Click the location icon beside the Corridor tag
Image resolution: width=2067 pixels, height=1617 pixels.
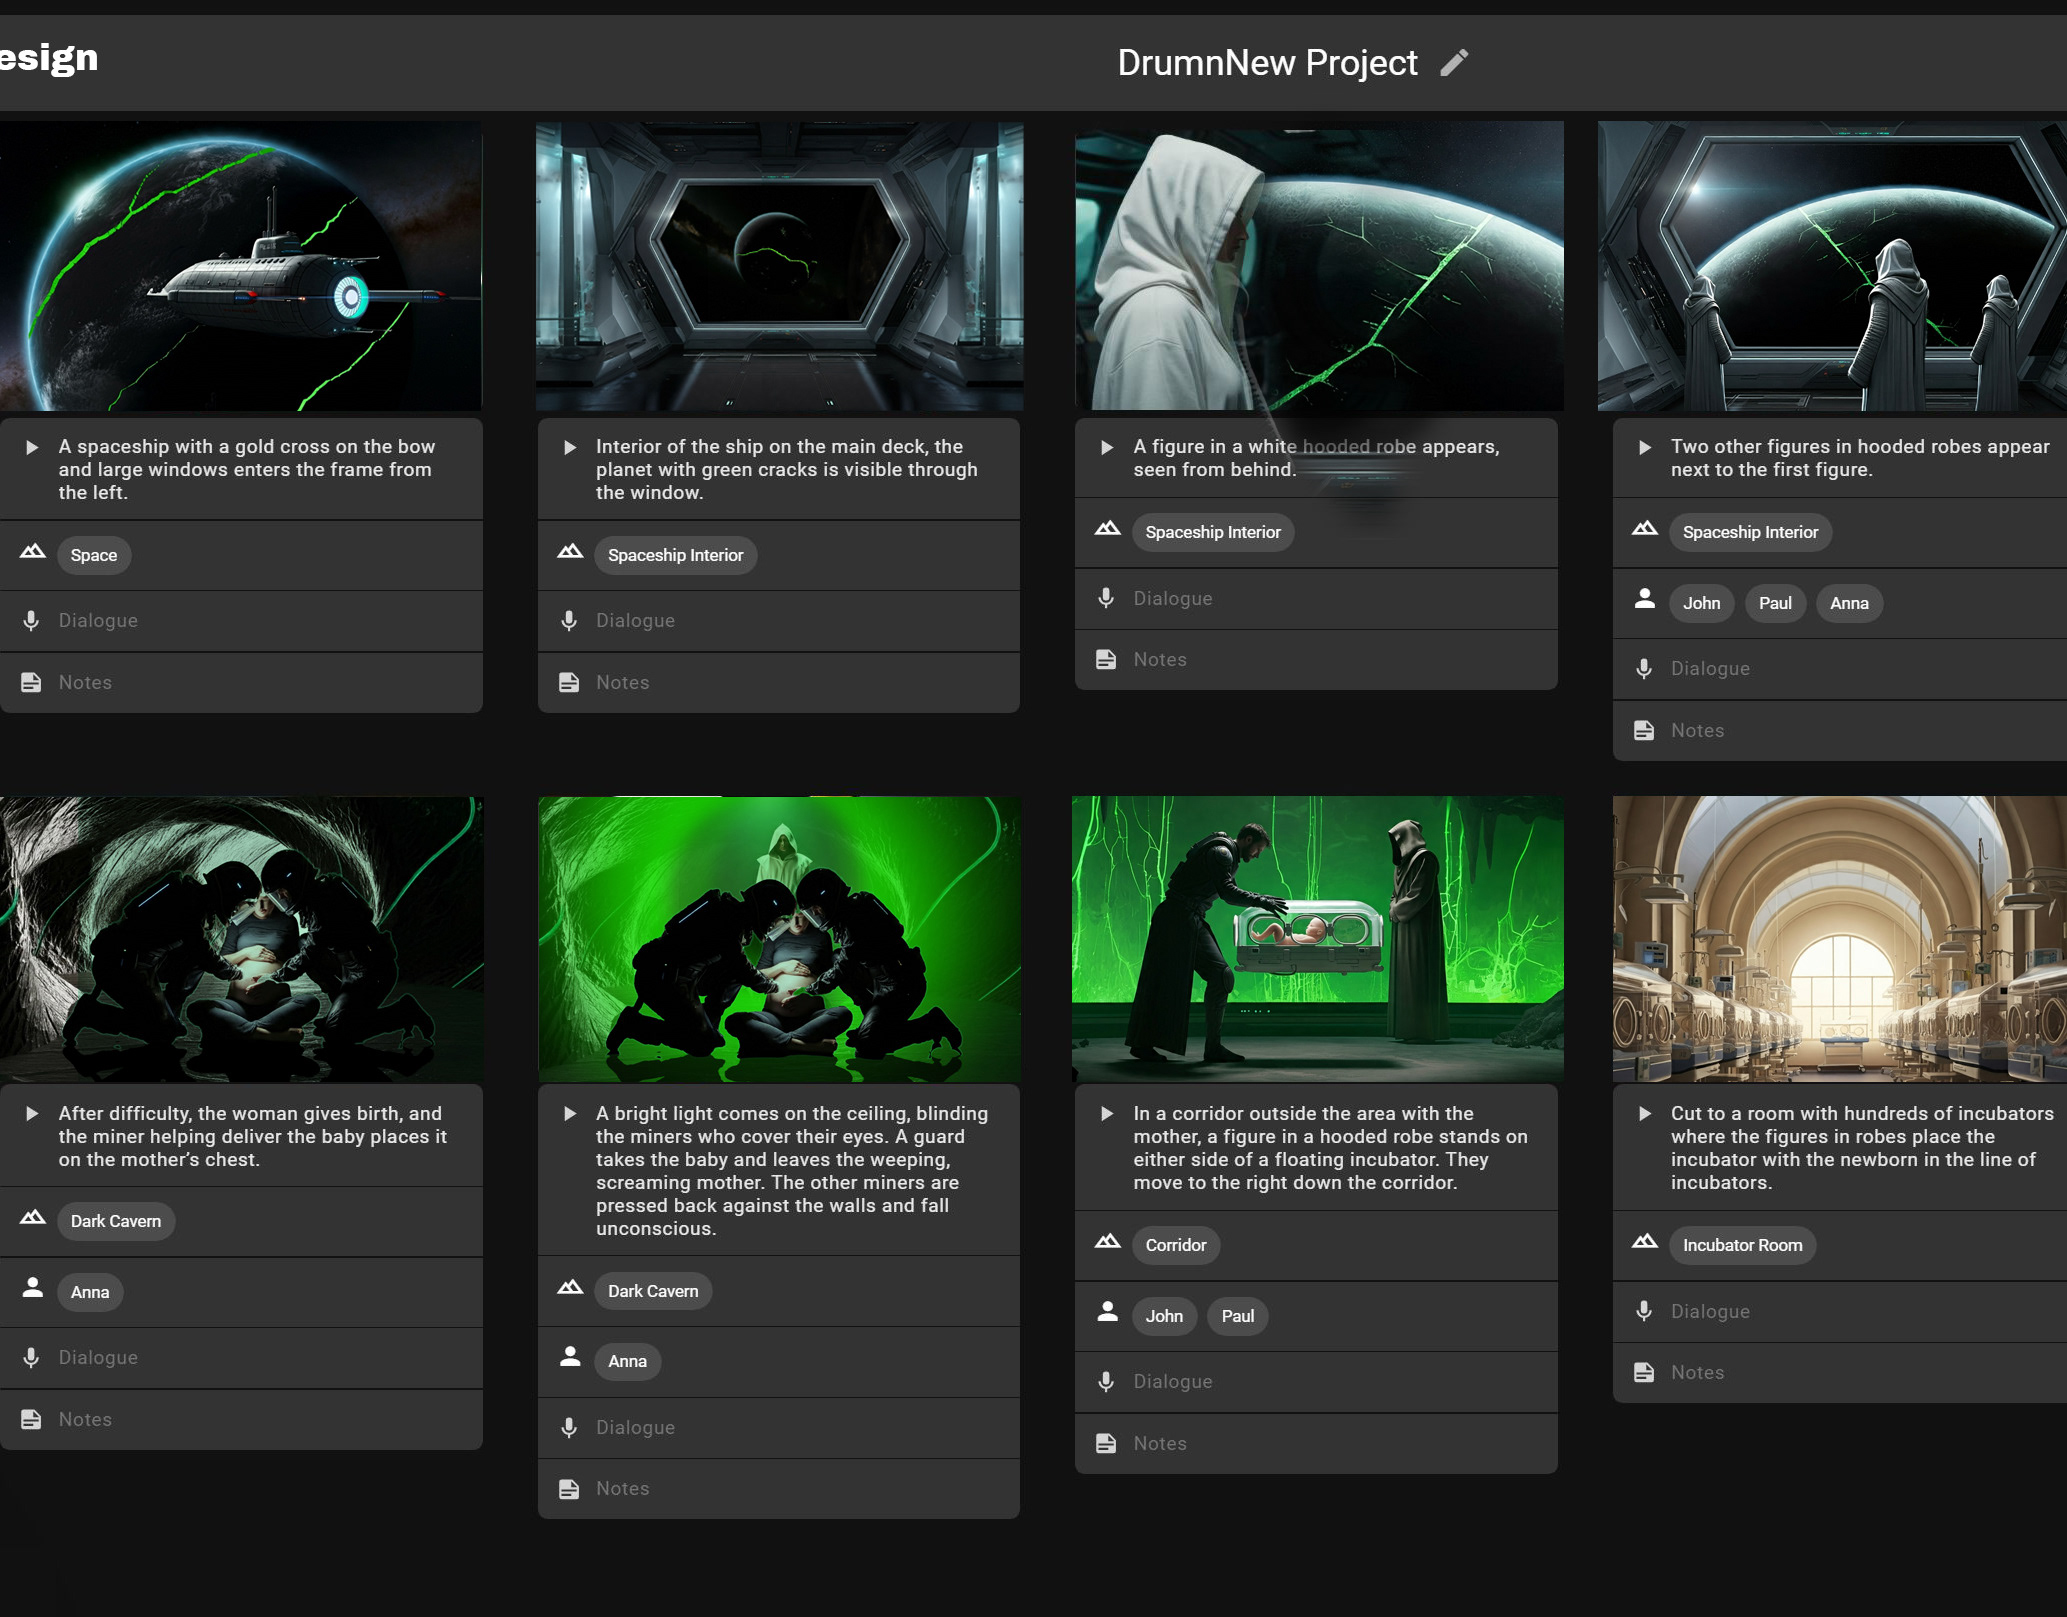(x=1107, y=1242)
